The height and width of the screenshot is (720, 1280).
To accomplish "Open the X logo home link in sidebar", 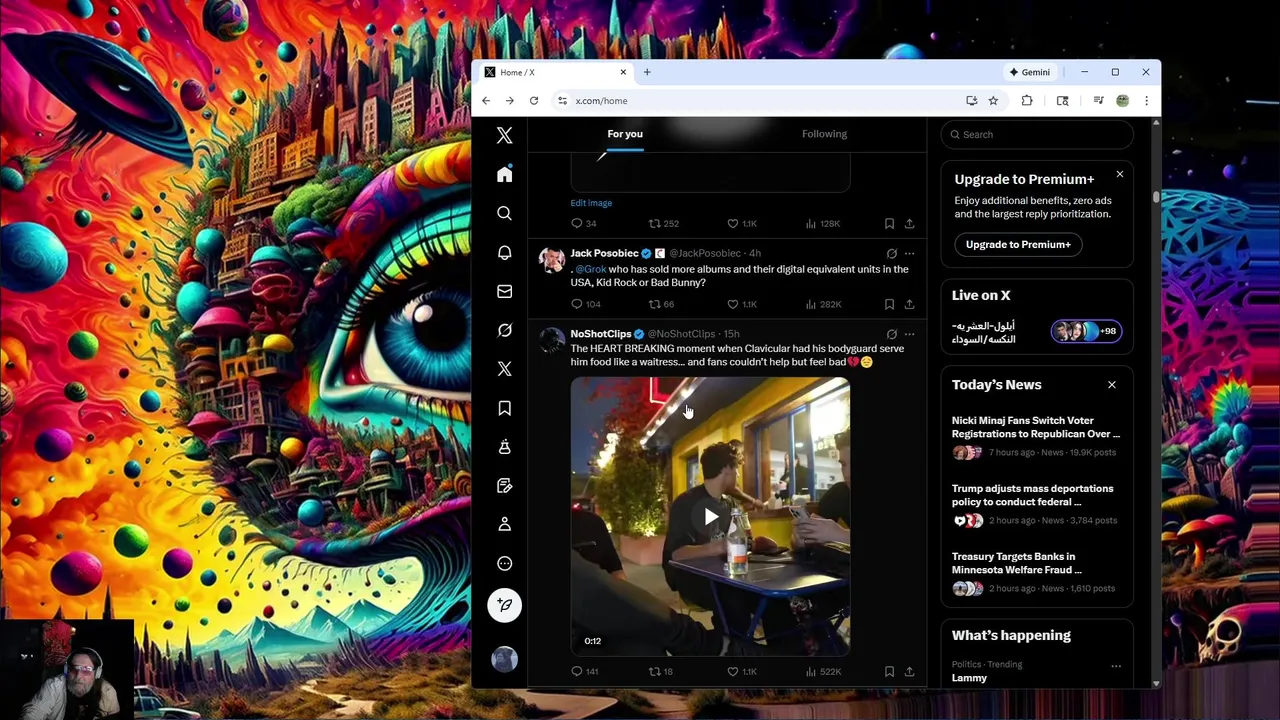I will 504,135.
